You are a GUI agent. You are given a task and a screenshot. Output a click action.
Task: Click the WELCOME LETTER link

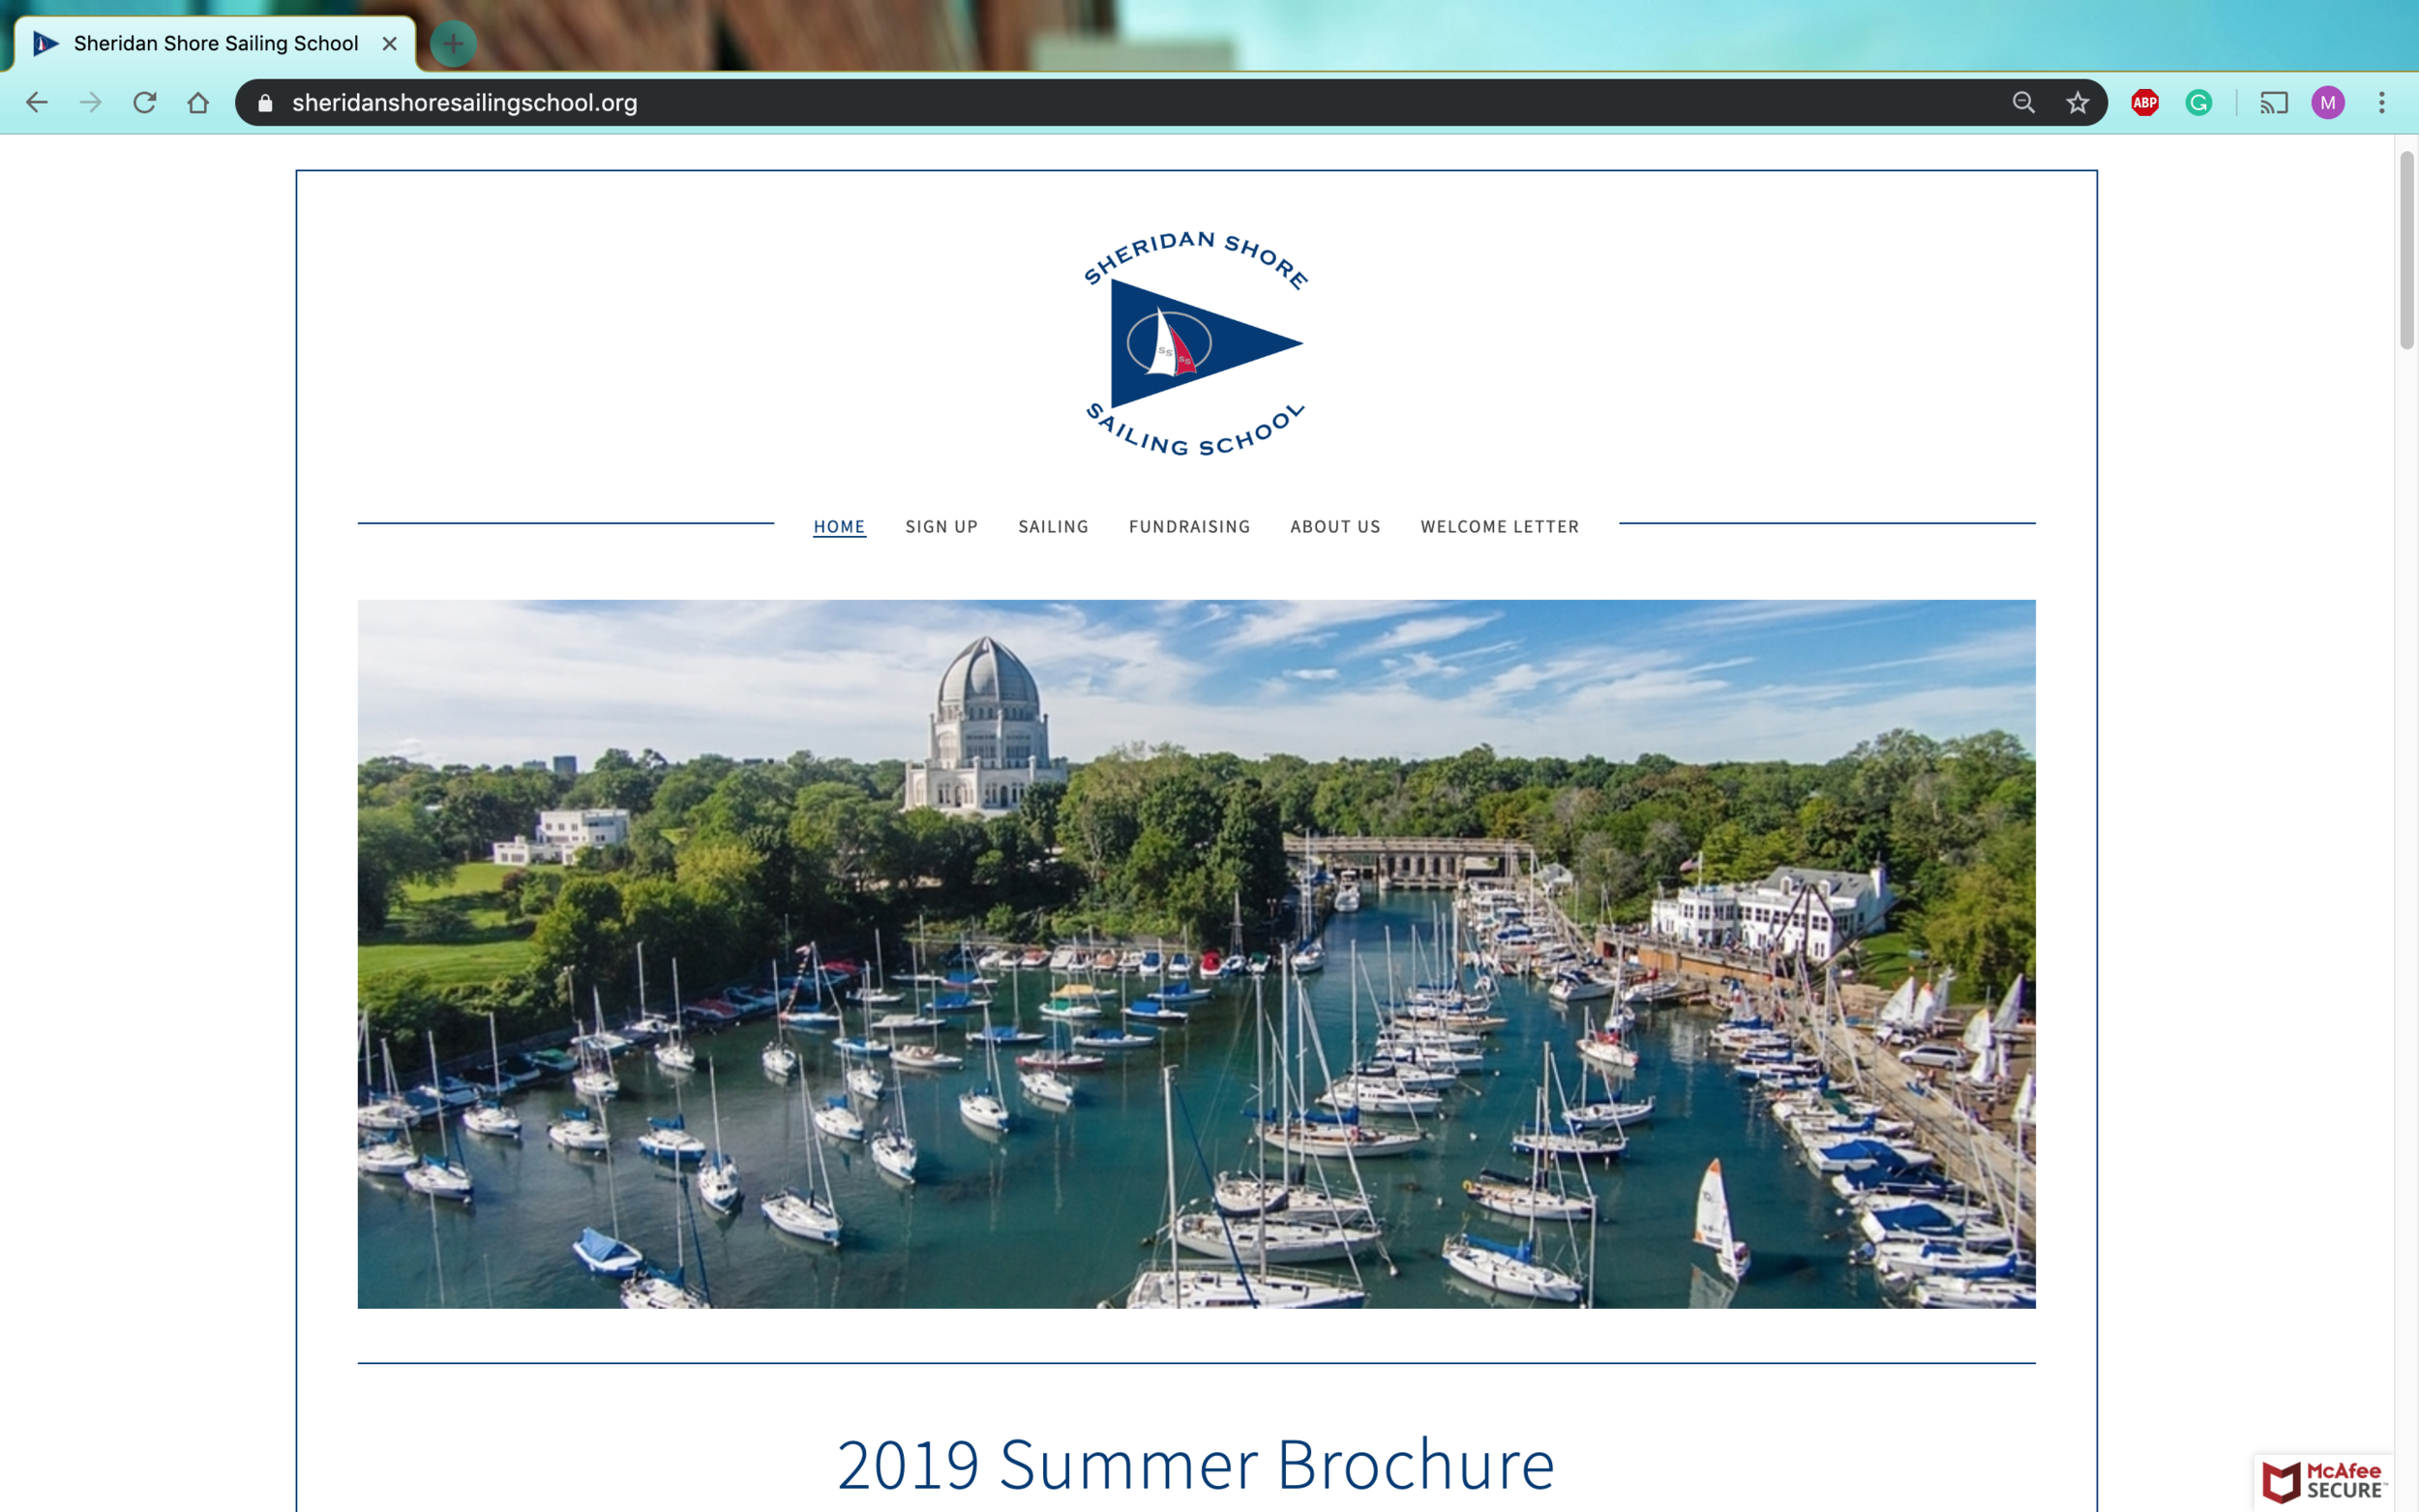1499,526
